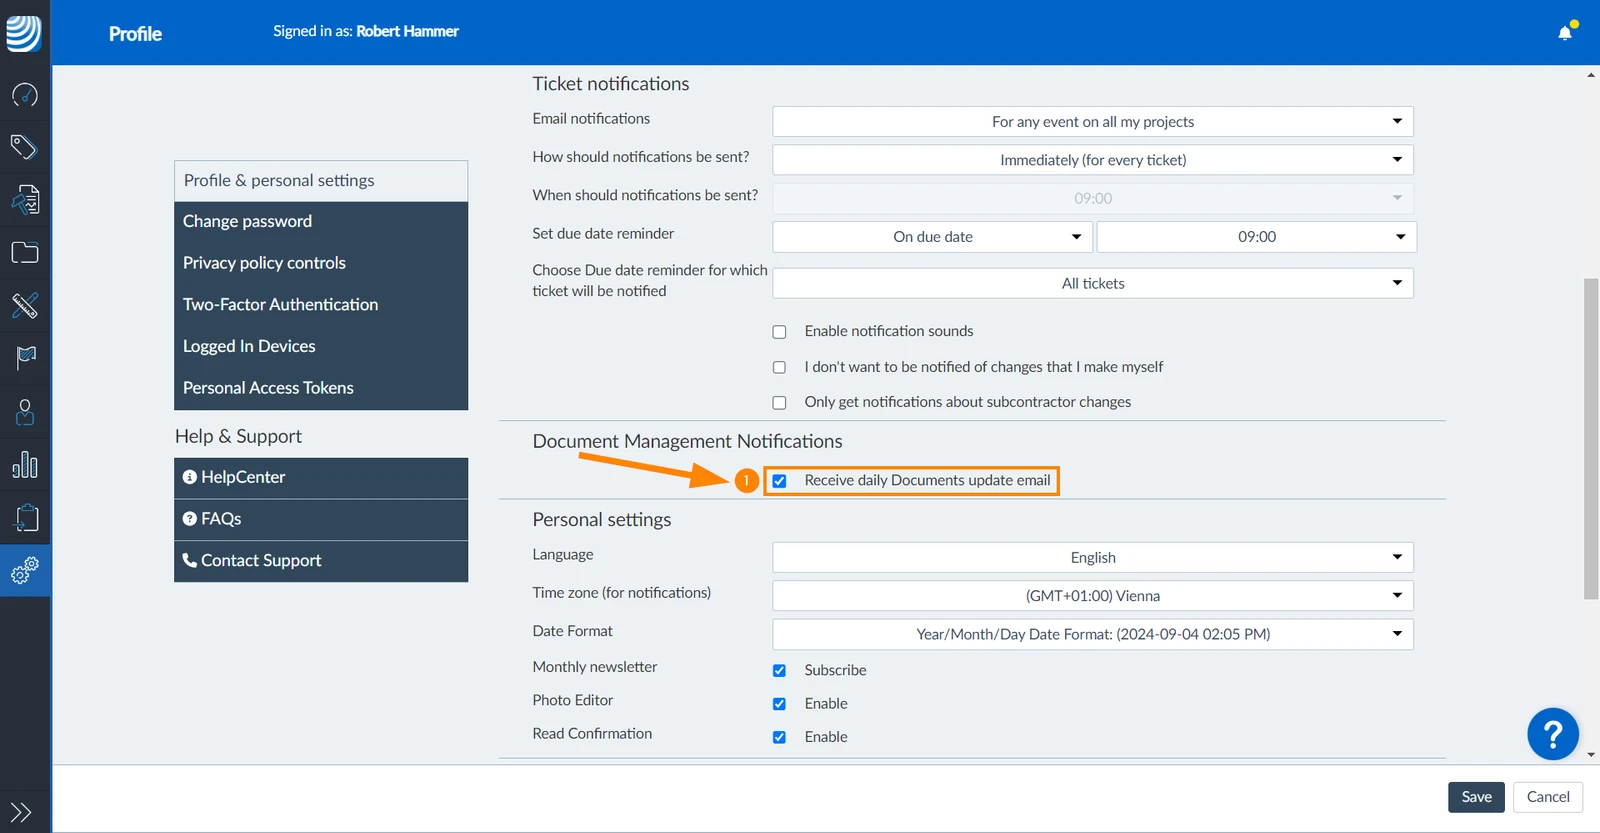The width and height of the screenshot is (1600, 833).
Task: Select the flag icon in sidebar
Action: (x=25, y=358)
